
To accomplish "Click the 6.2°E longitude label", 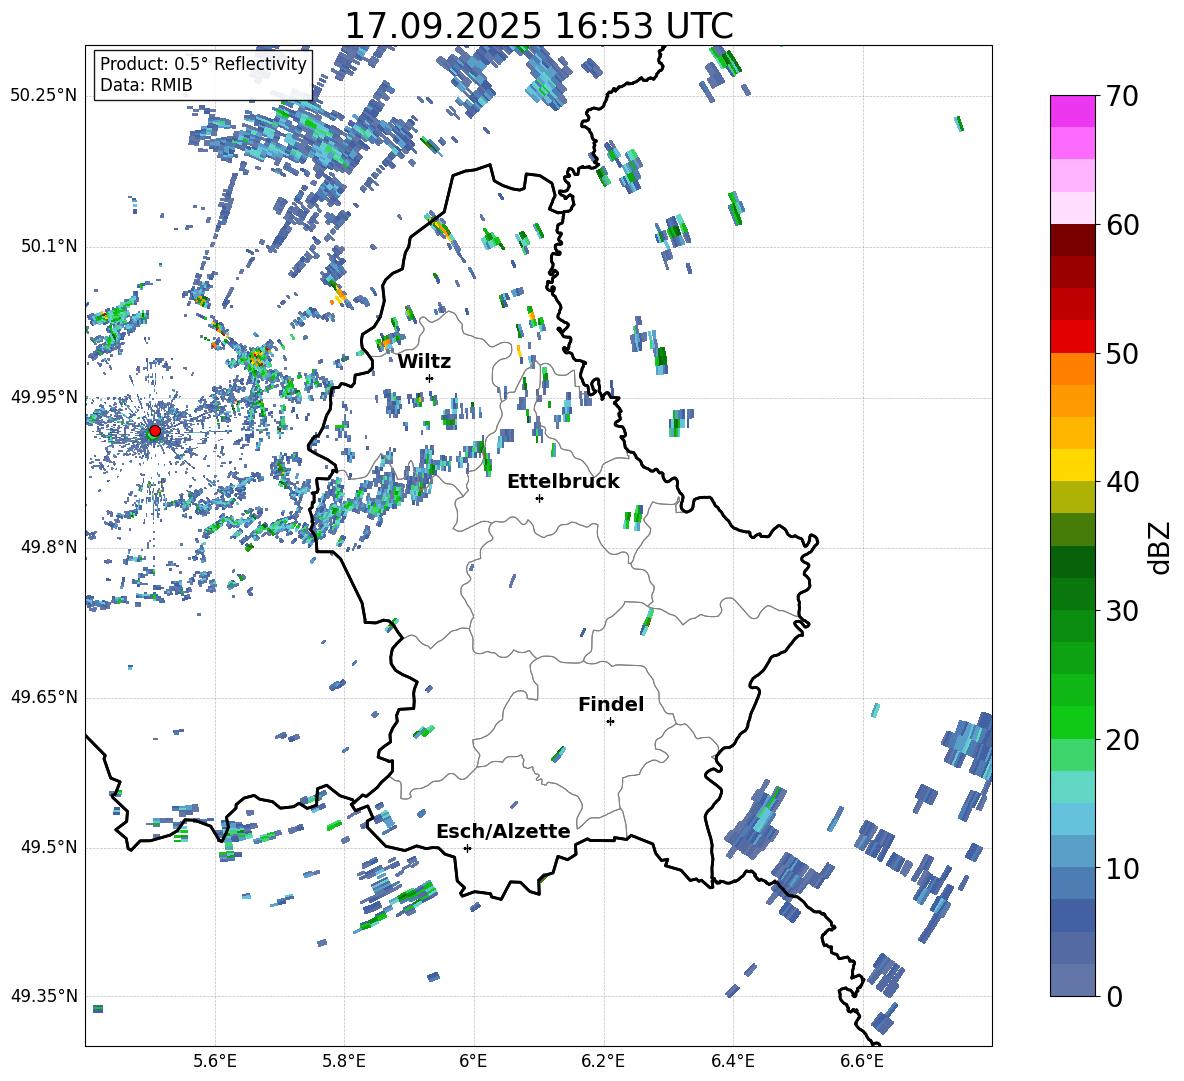I will (x=603, y=1061).
